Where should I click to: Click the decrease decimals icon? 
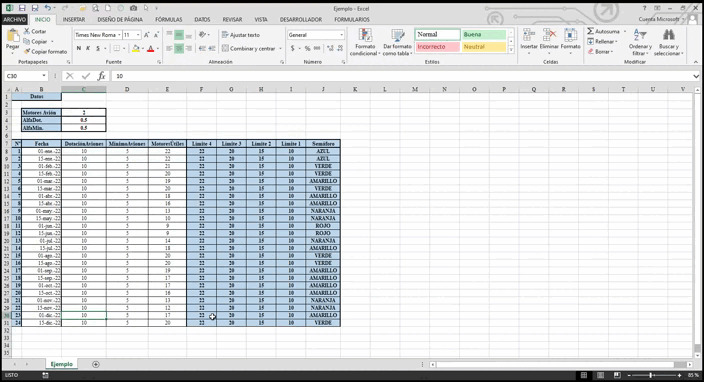[x=340, y=48]
